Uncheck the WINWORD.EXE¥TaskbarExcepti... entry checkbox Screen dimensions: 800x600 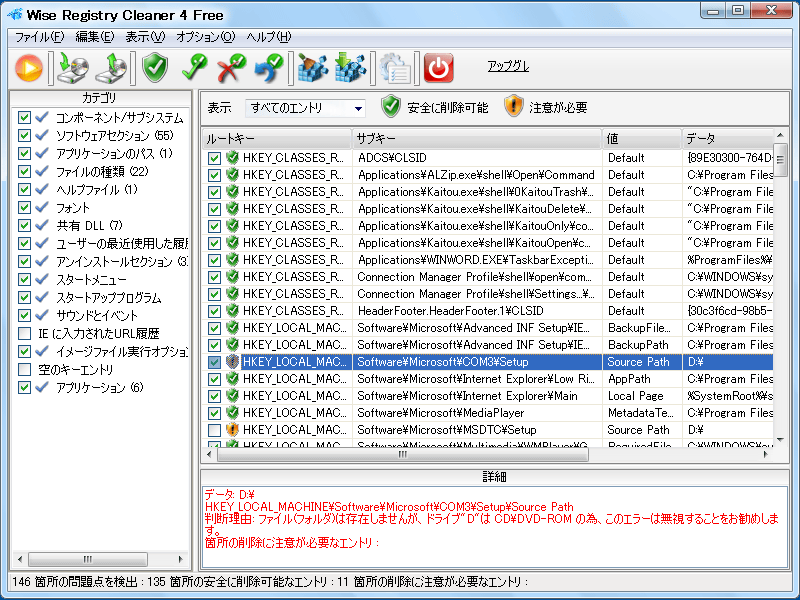pos(214,260)
